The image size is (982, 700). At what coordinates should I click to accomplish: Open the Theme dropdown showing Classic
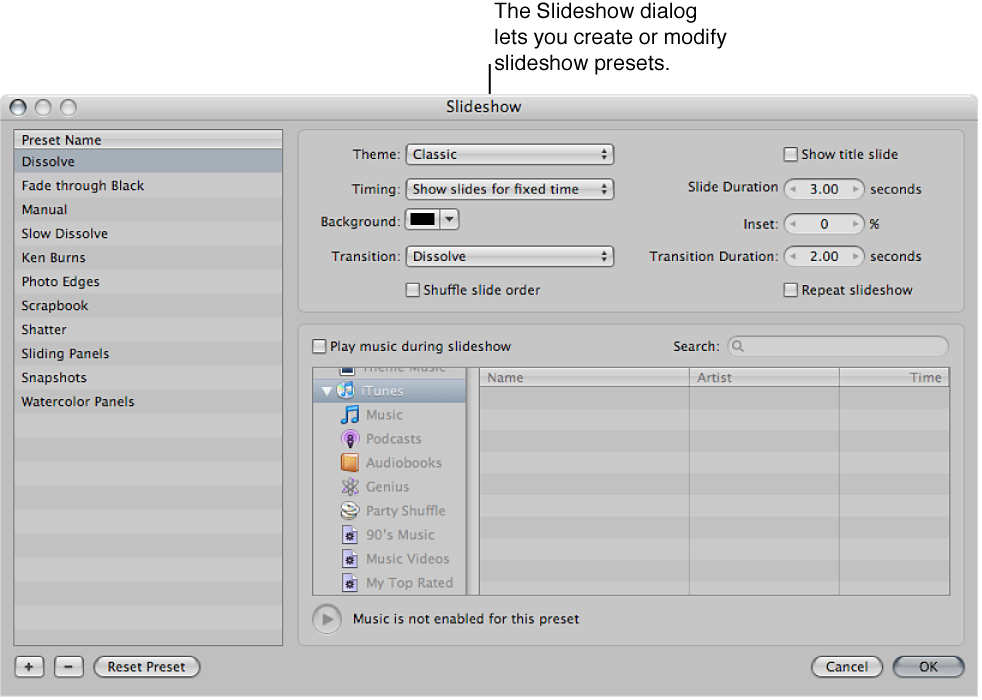[x=510, y=154]
